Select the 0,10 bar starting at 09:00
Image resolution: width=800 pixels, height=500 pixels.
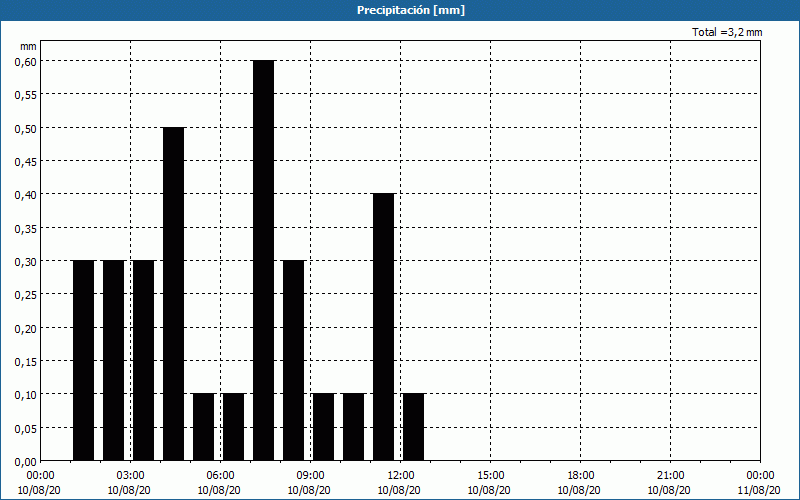coord(323,427)
